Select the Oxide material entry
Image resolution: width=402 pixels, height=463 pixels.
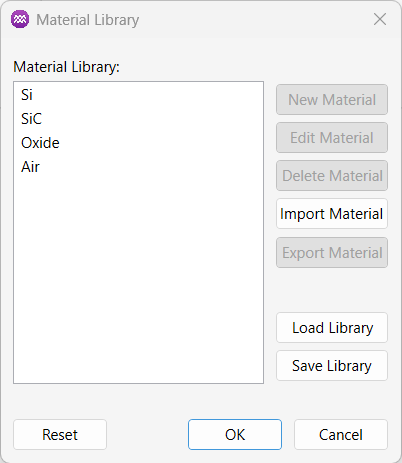[x=138, y=143]
